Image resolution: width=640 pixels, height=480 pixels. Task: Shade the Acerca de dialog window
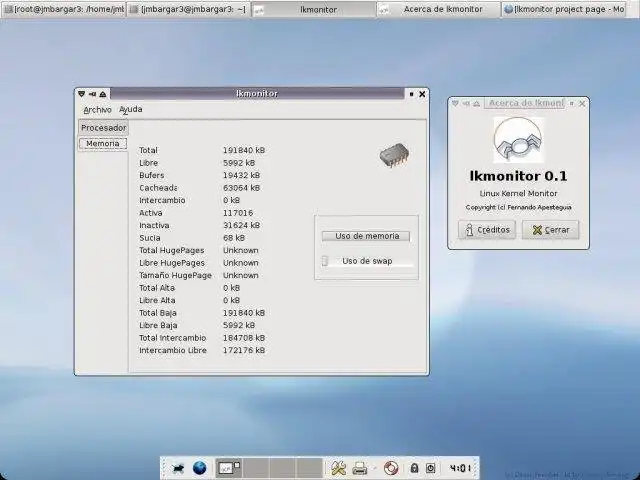pos(476,104)
